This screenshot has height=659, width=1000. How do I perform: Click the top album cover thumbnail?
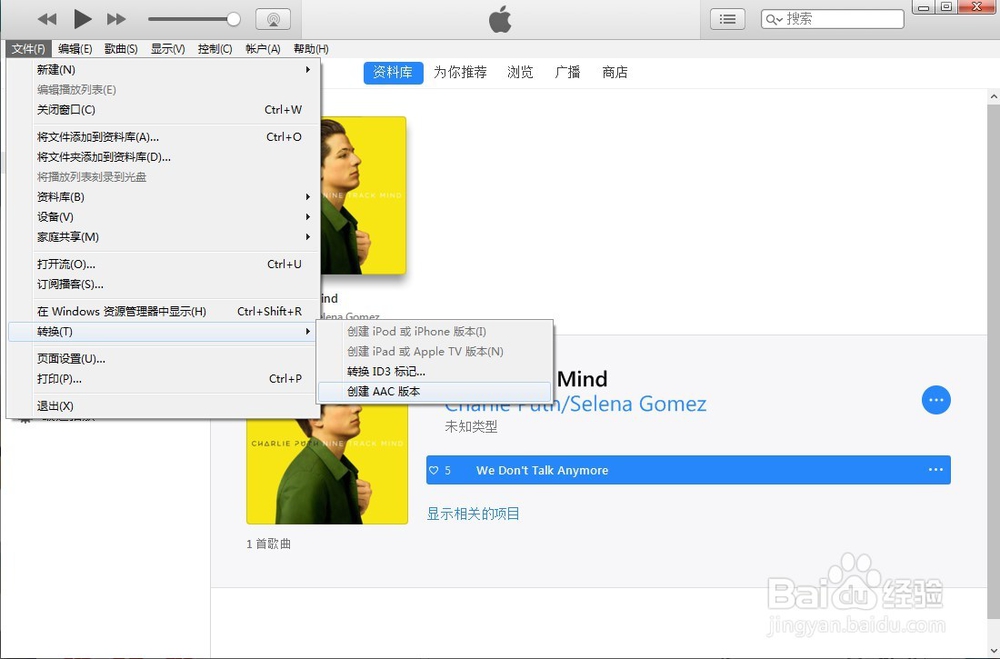(363, 195)
